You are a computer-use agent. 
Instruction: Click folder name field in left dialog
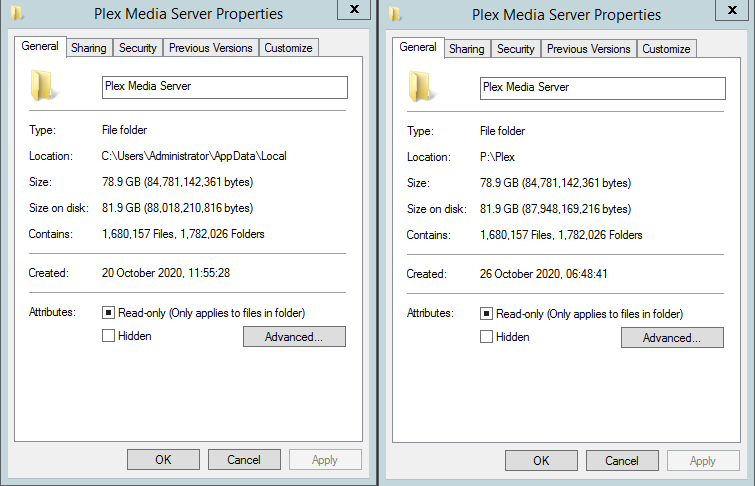click(225, 87)
